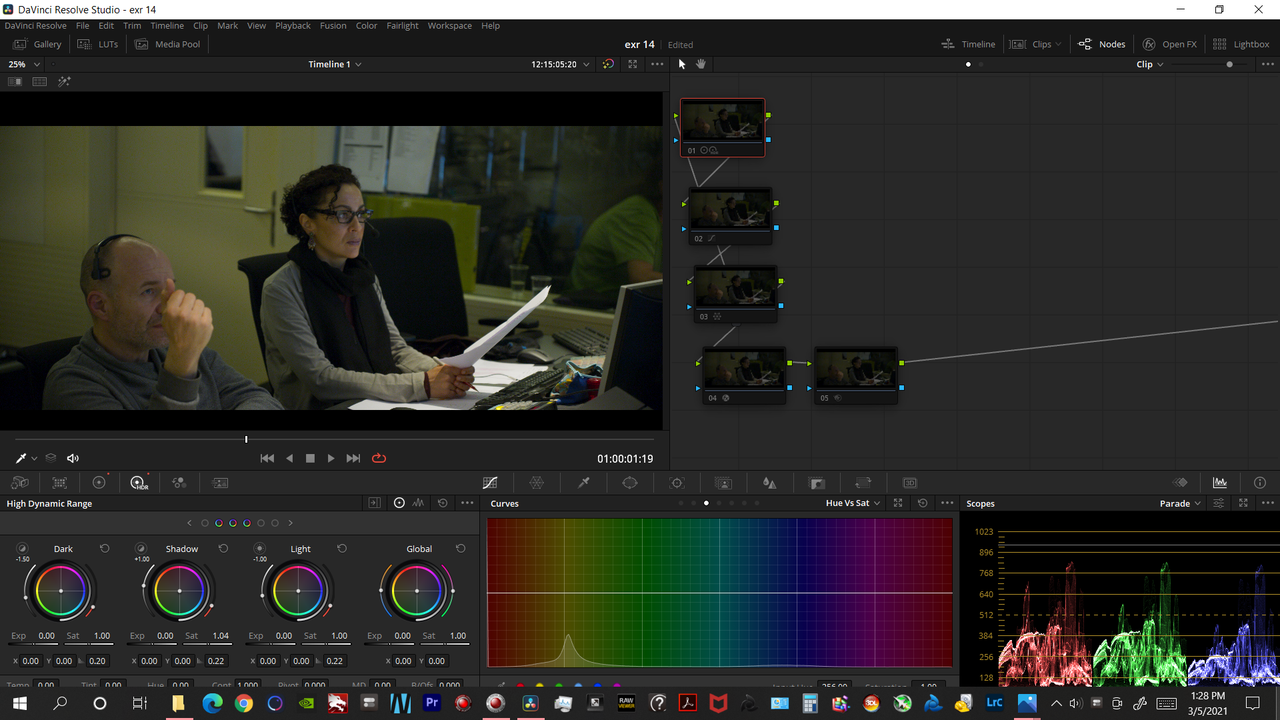This screenshot has width=1280, height=720.
Task: Open the Blur palette
Action: 769,483
